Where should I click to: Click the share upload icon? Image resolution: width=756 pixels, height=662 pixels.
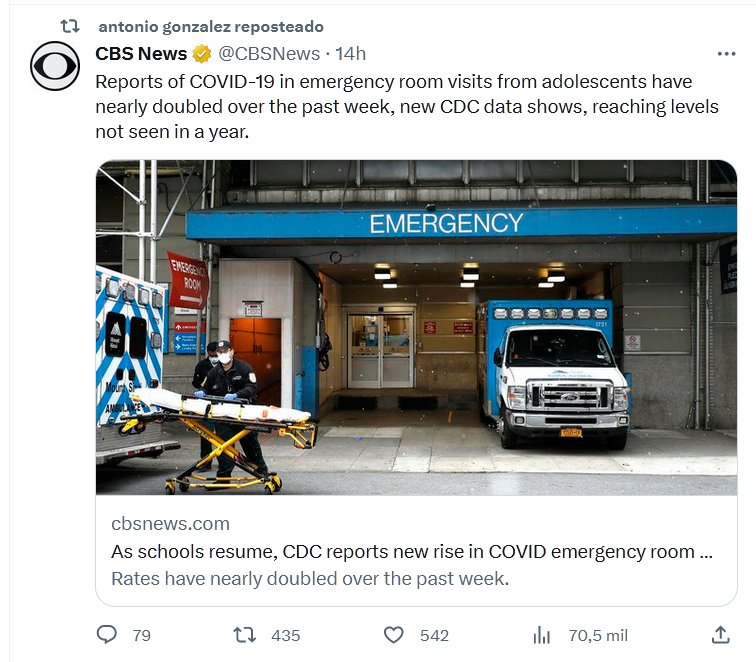pyautogui.click(x=719, y=635)
